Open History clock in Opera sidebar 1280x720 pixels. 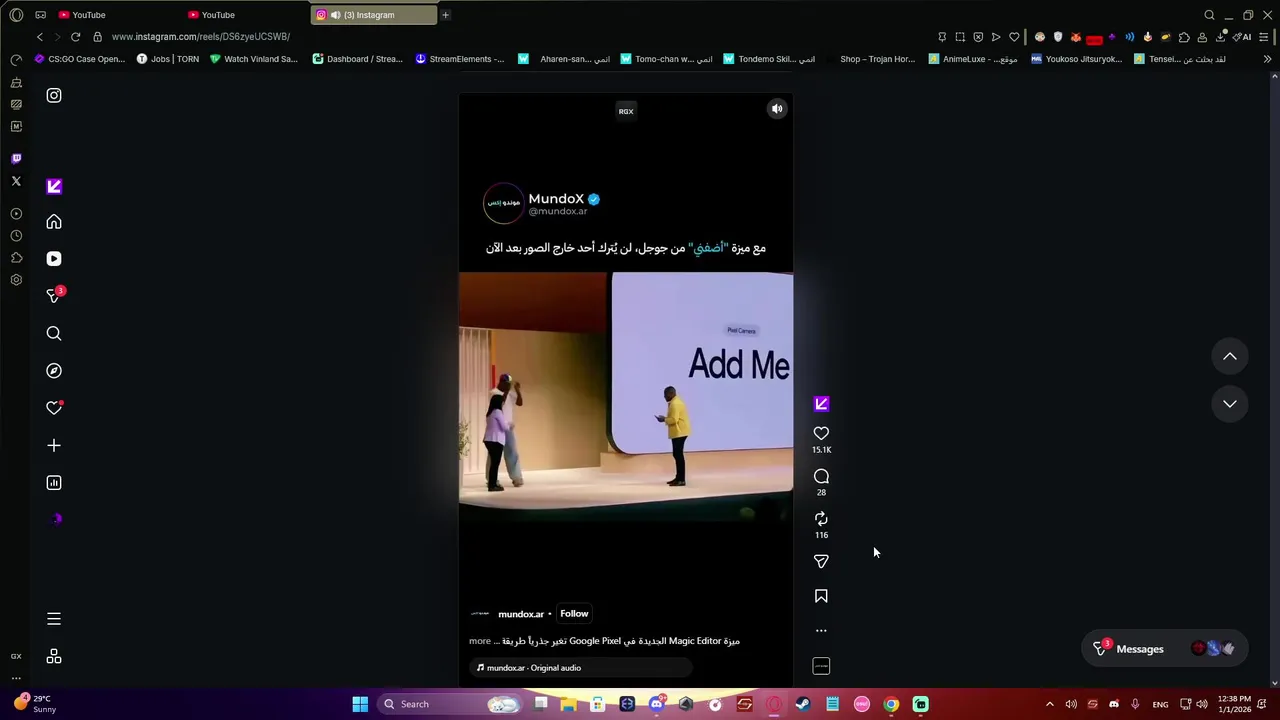click(x=16, y=236)
